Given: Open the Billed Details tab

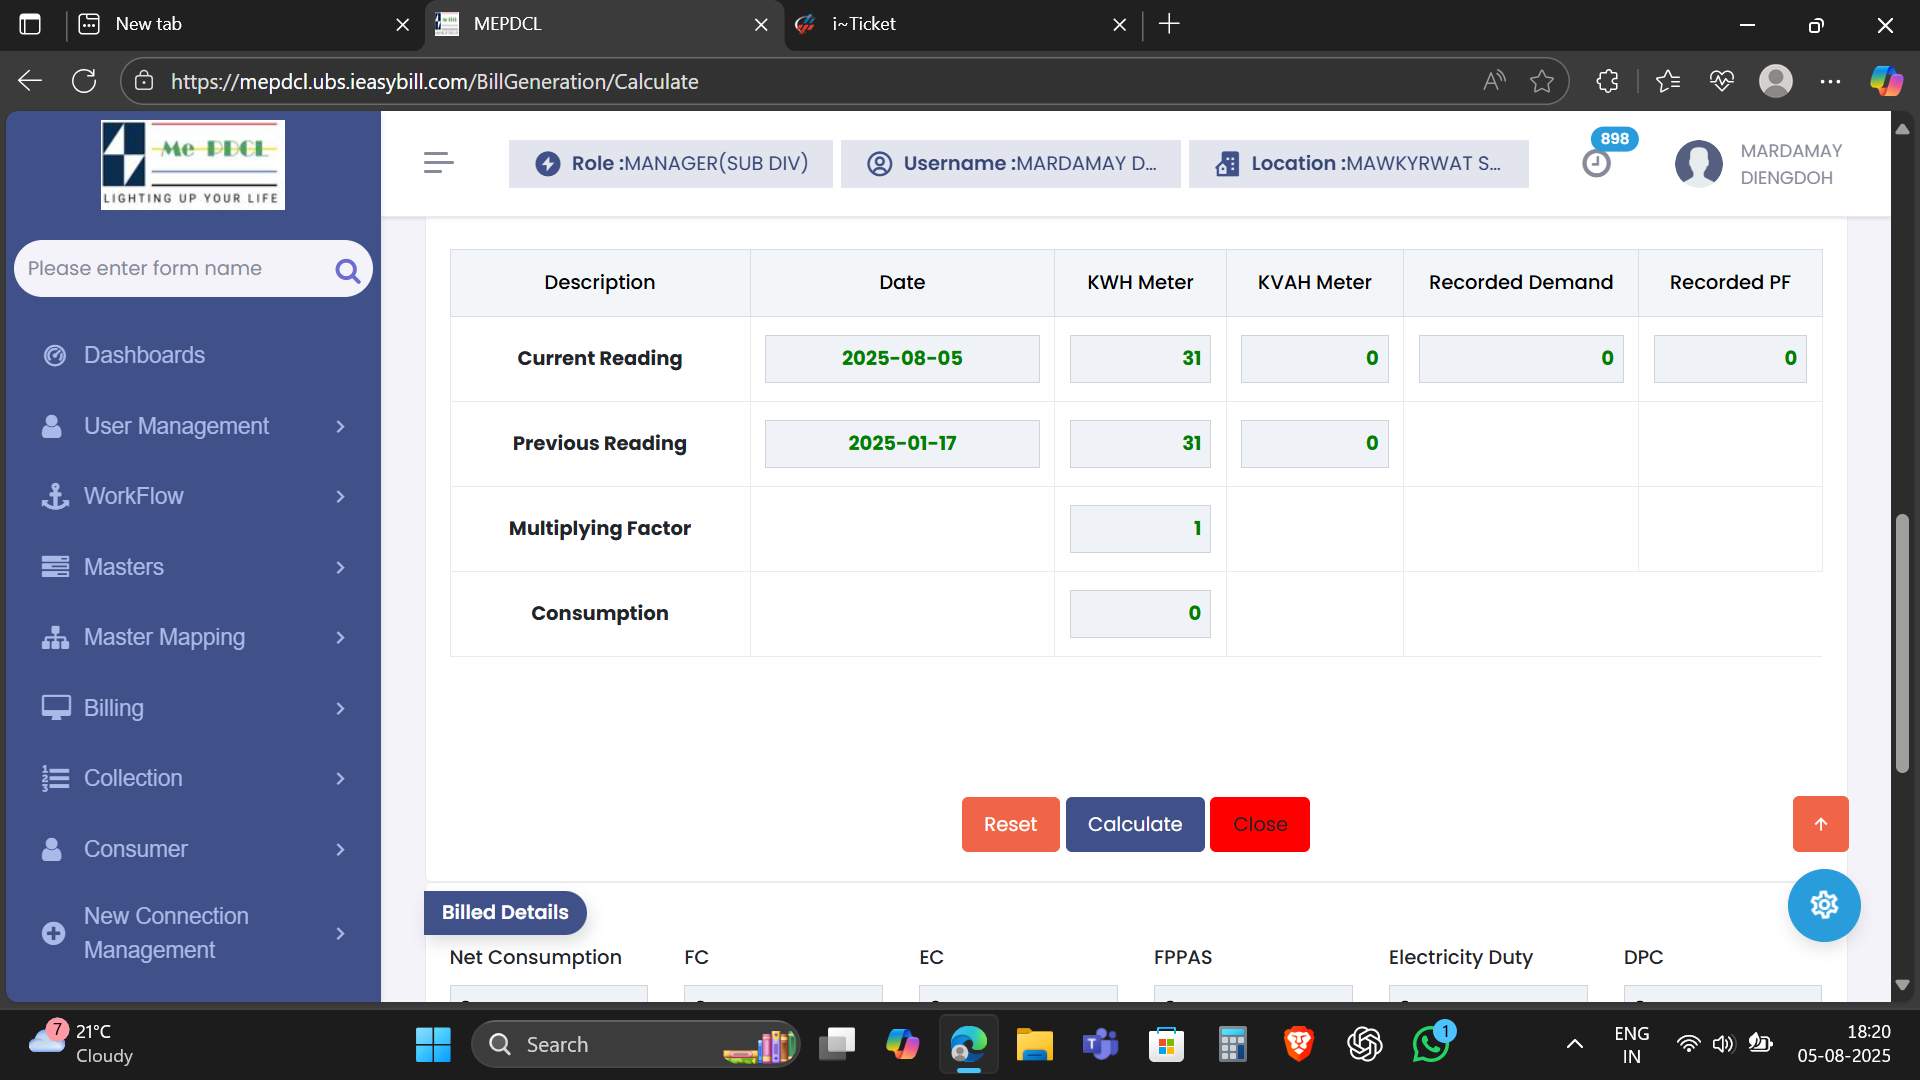Looking at the screenshot, I should (x=505, y=912).
